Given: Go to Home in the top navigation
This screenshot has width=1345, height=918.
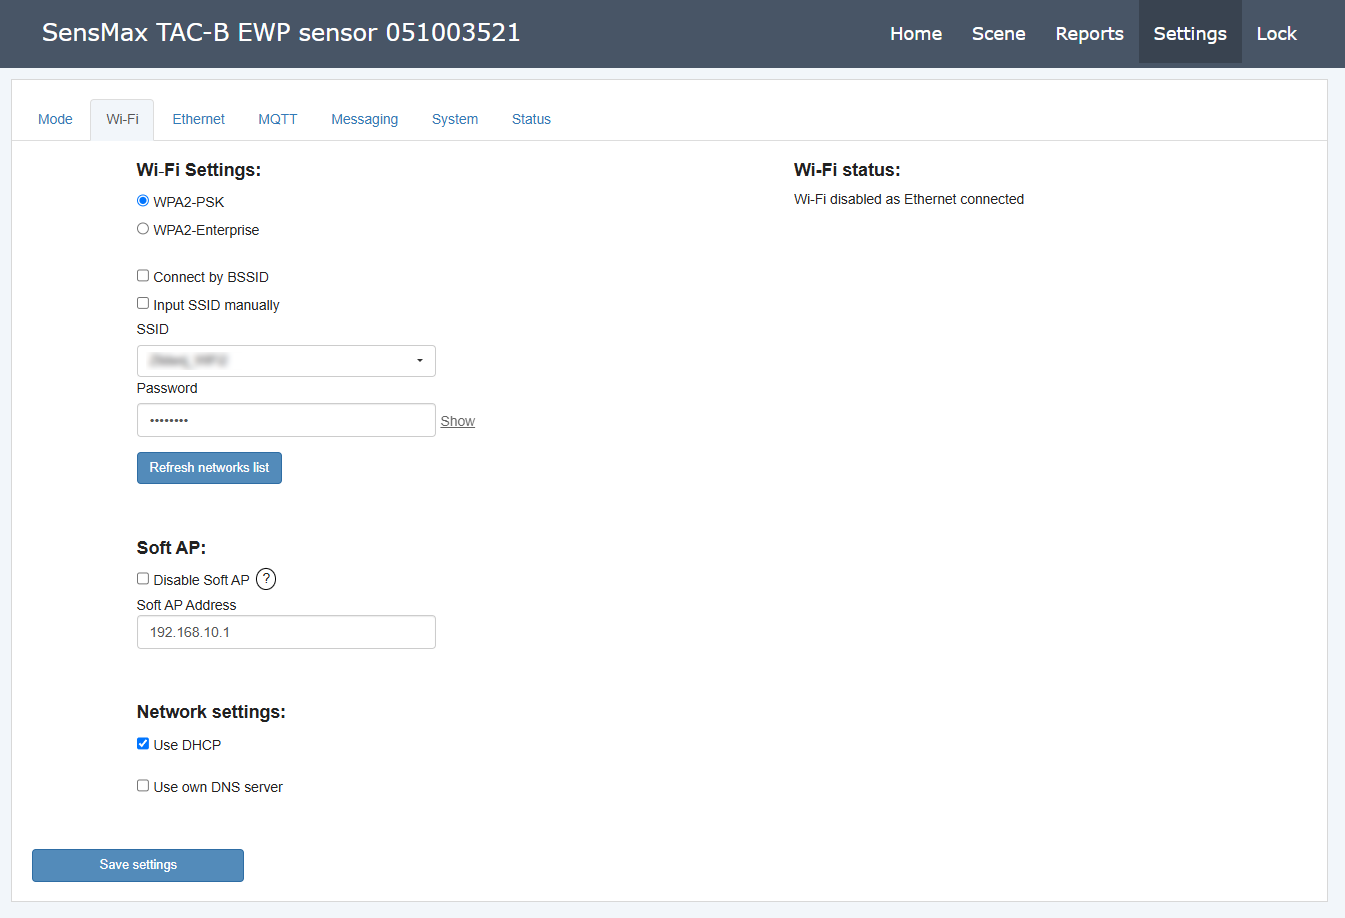Looking at the screenshot, I should (x=916, y=33).
